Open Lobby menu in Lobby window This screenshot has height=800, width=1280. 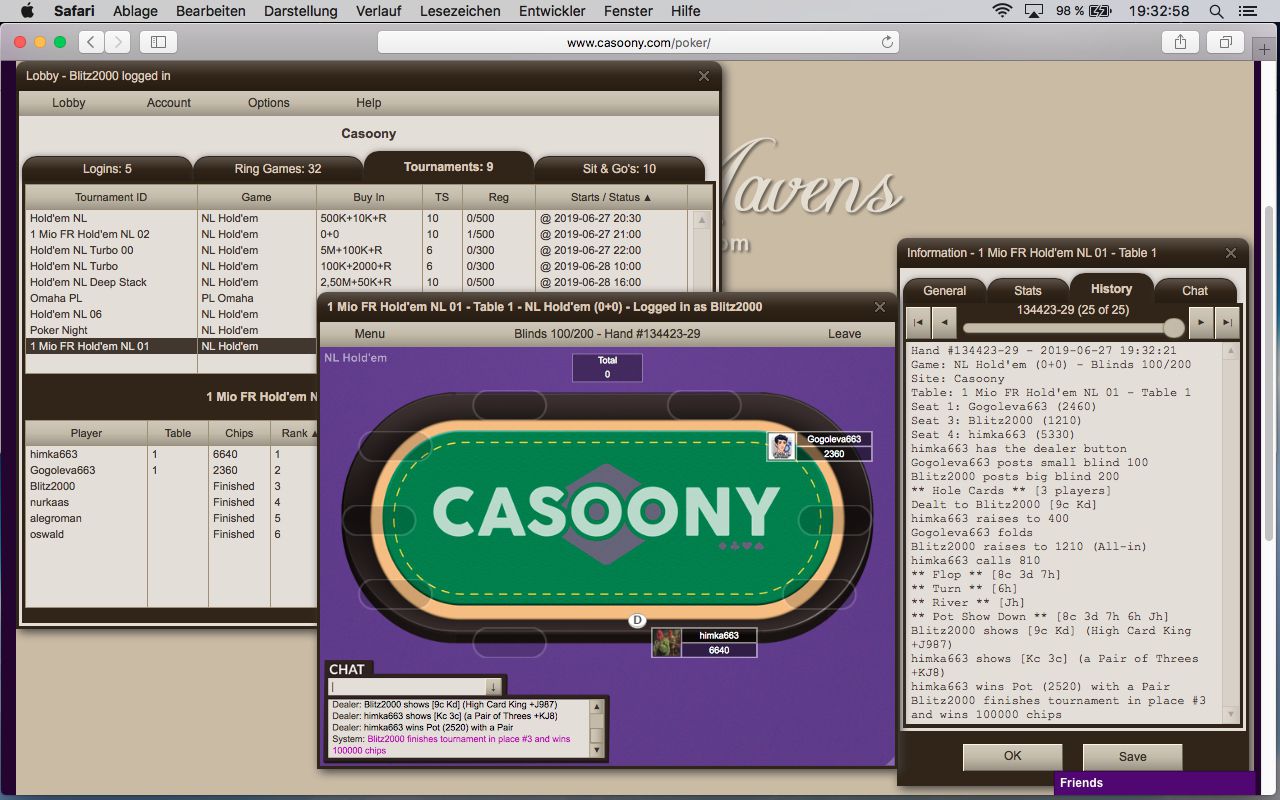point(69,103)
